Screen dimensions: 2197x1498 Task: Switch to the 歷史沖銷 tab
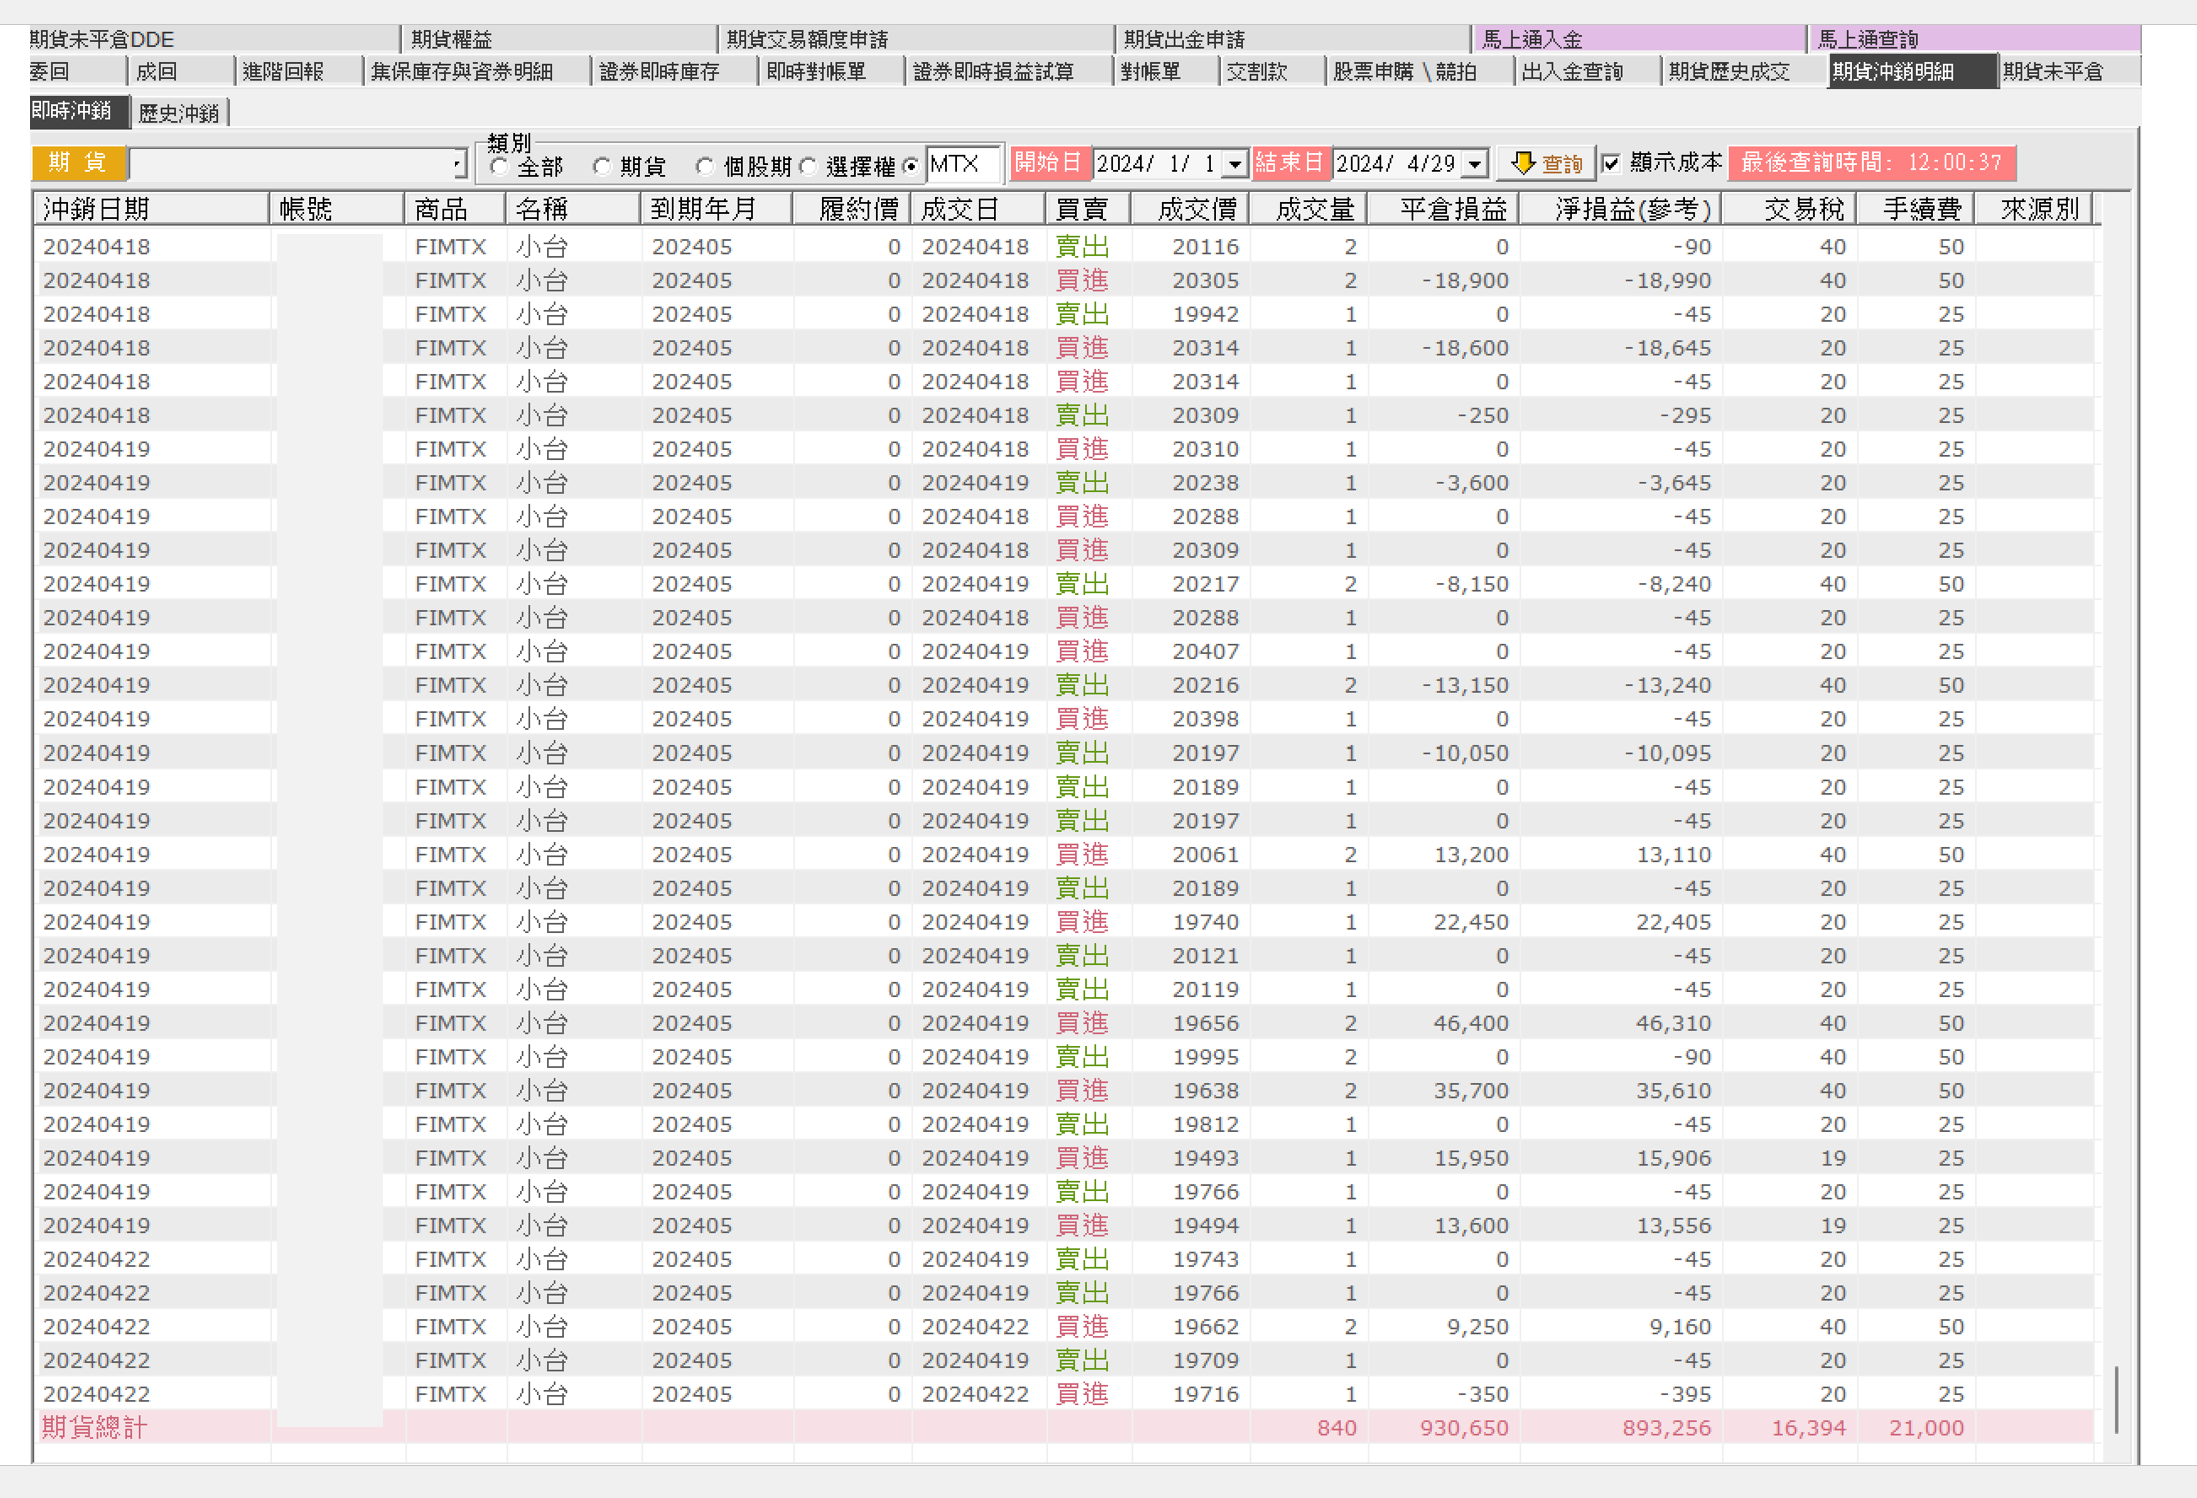pos(180,113)
